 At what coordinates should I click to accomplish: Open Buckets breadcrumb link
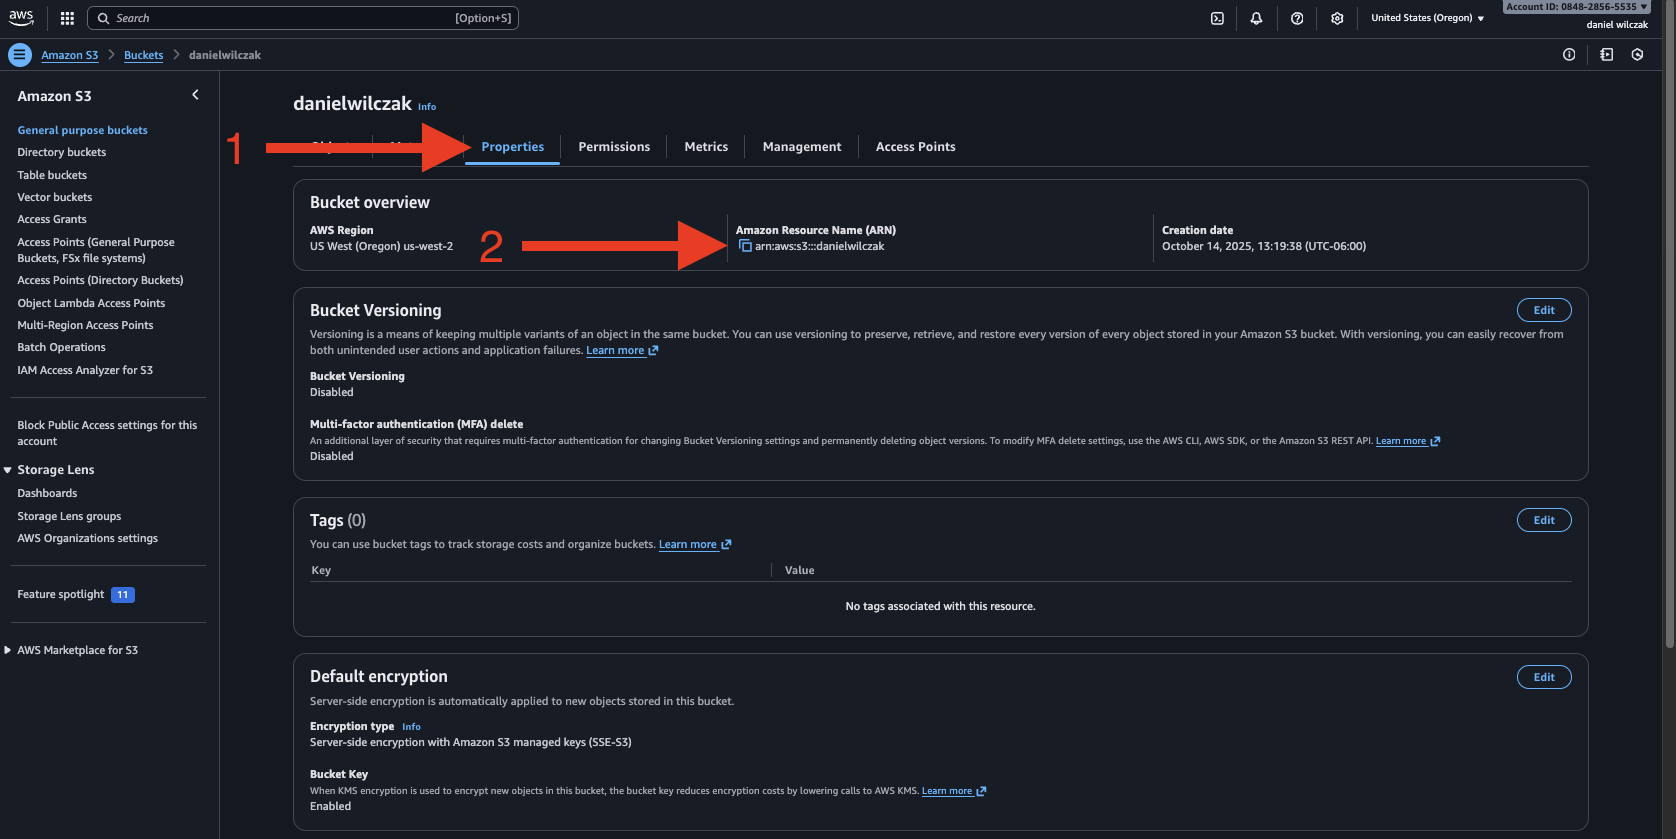(x=143, y=55)
